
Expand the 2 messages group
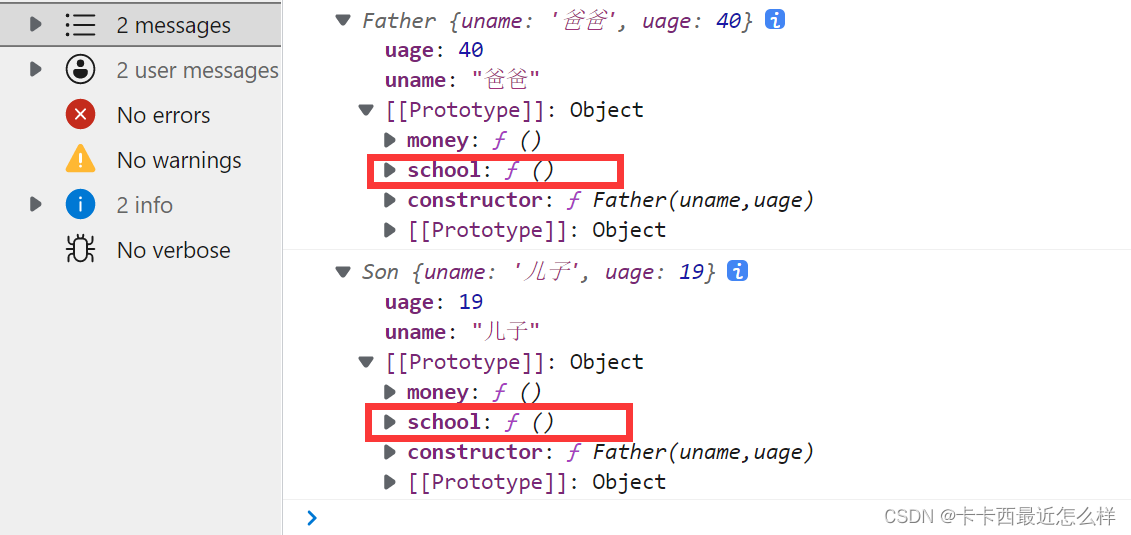click(35, 25)
